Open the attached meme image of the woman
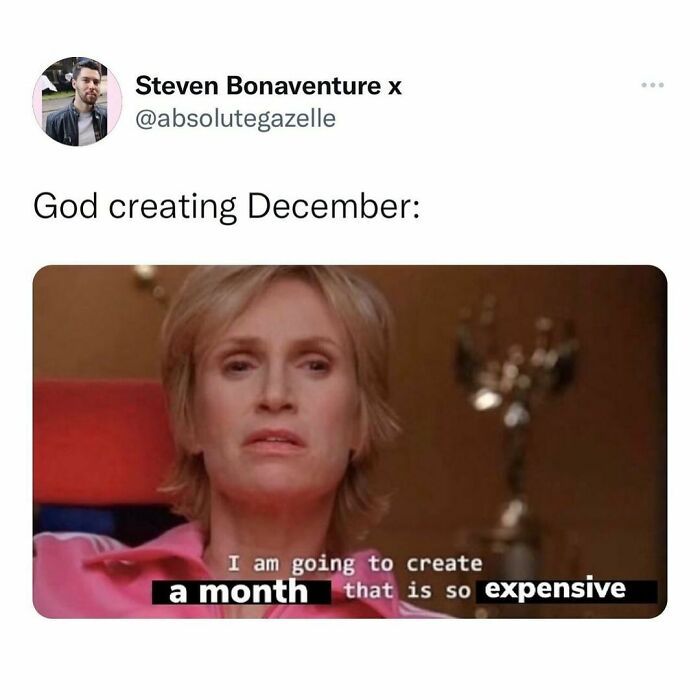The width and height of the screenshot is (700, 700). coord(350,442)
